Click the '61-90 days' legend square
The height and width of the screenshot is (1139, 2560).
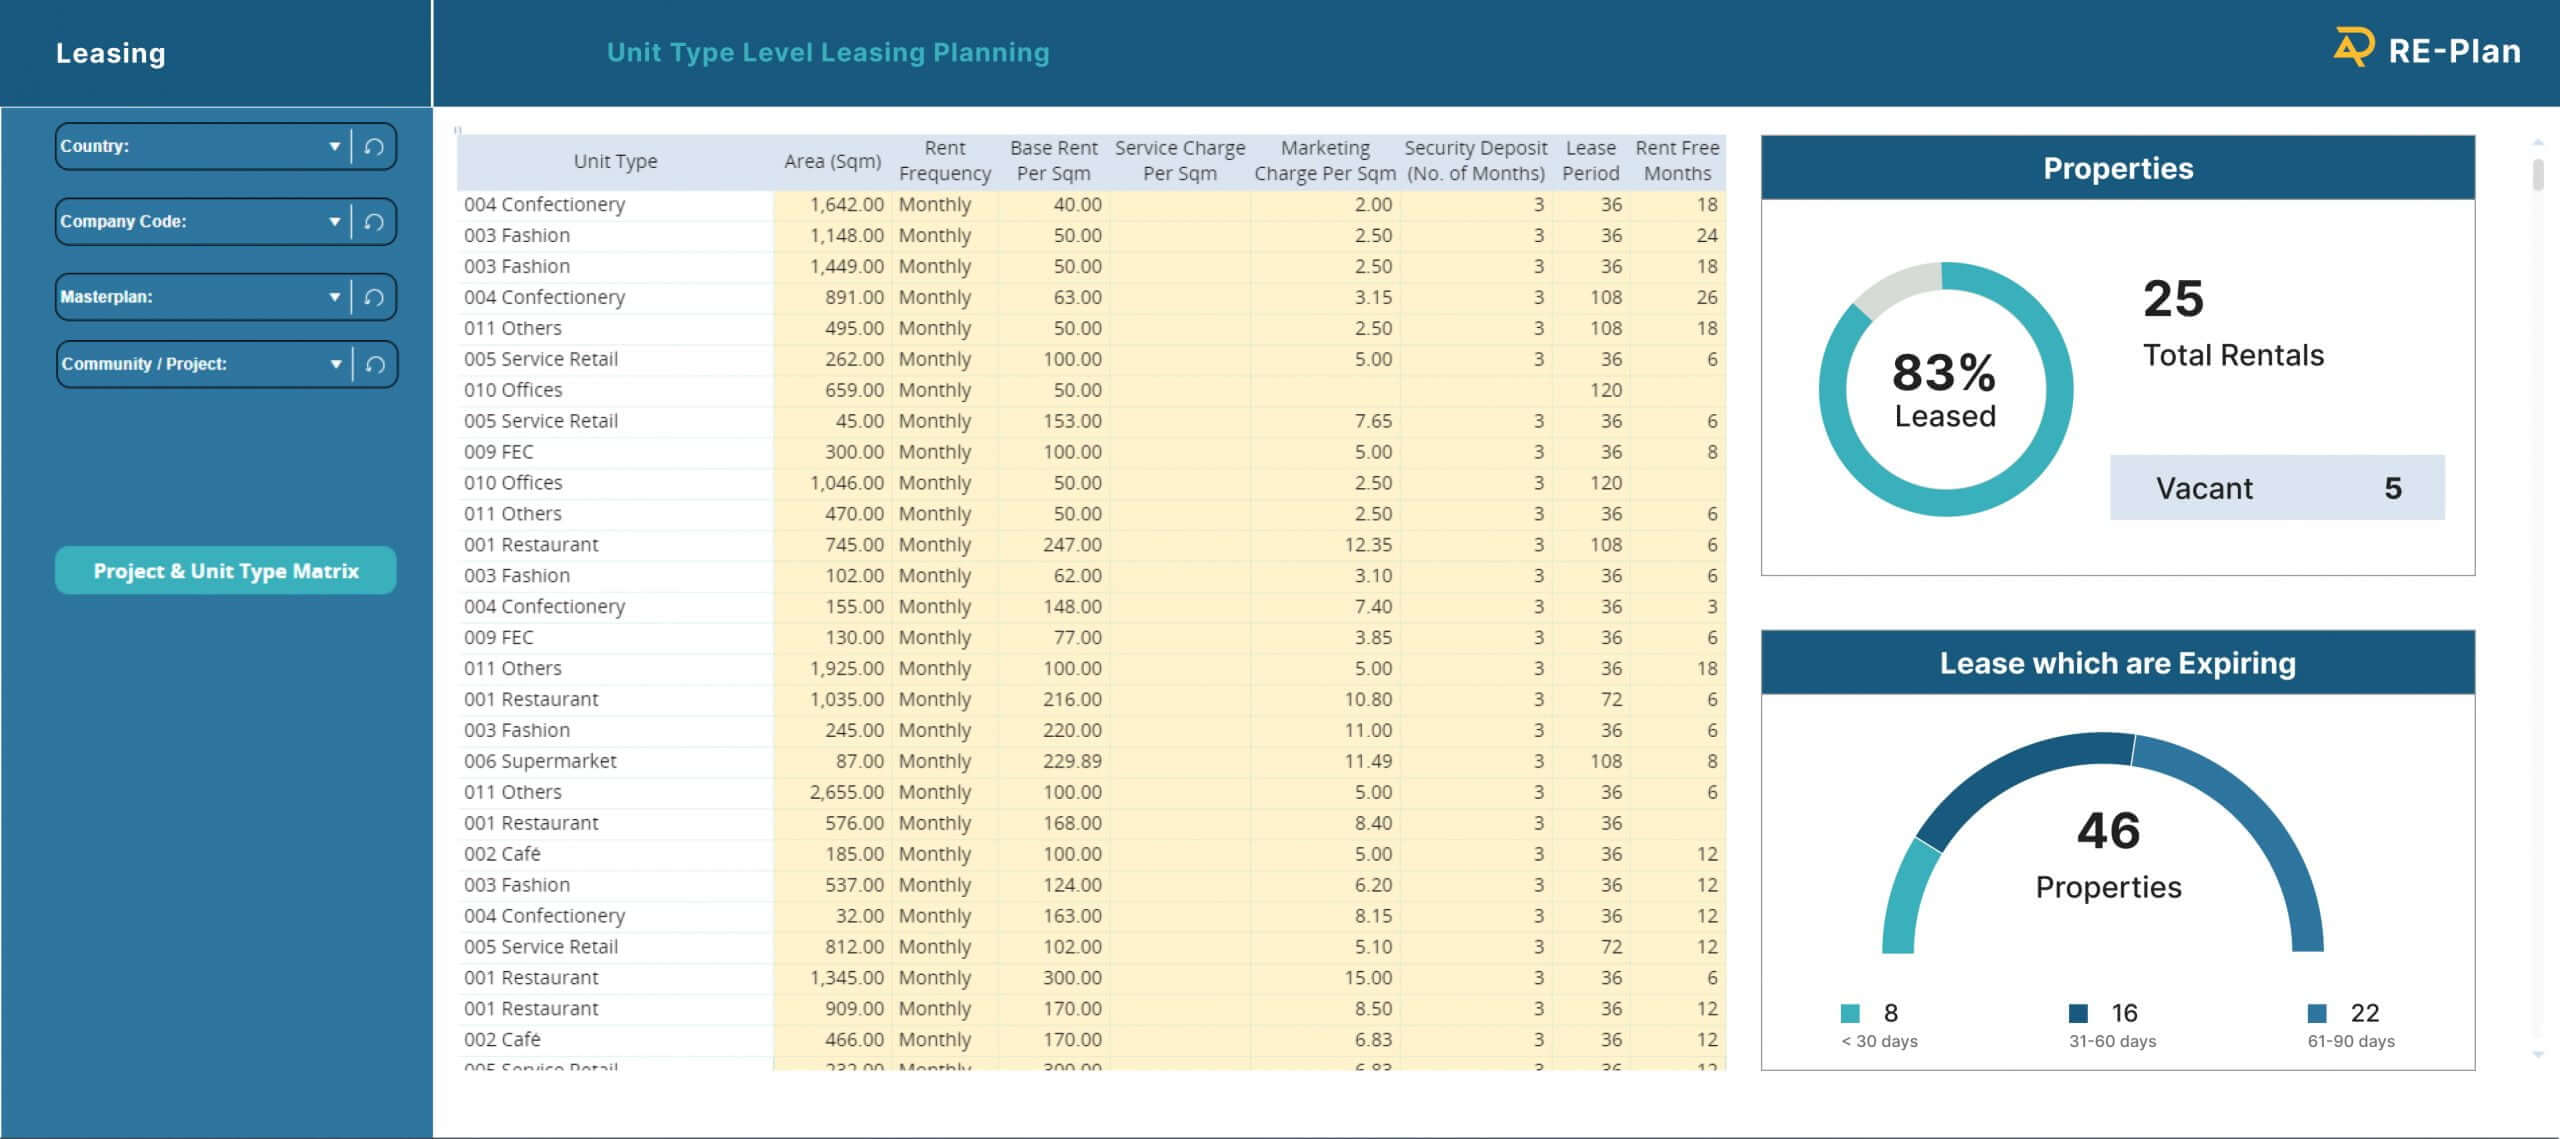pos(2317,1013)
